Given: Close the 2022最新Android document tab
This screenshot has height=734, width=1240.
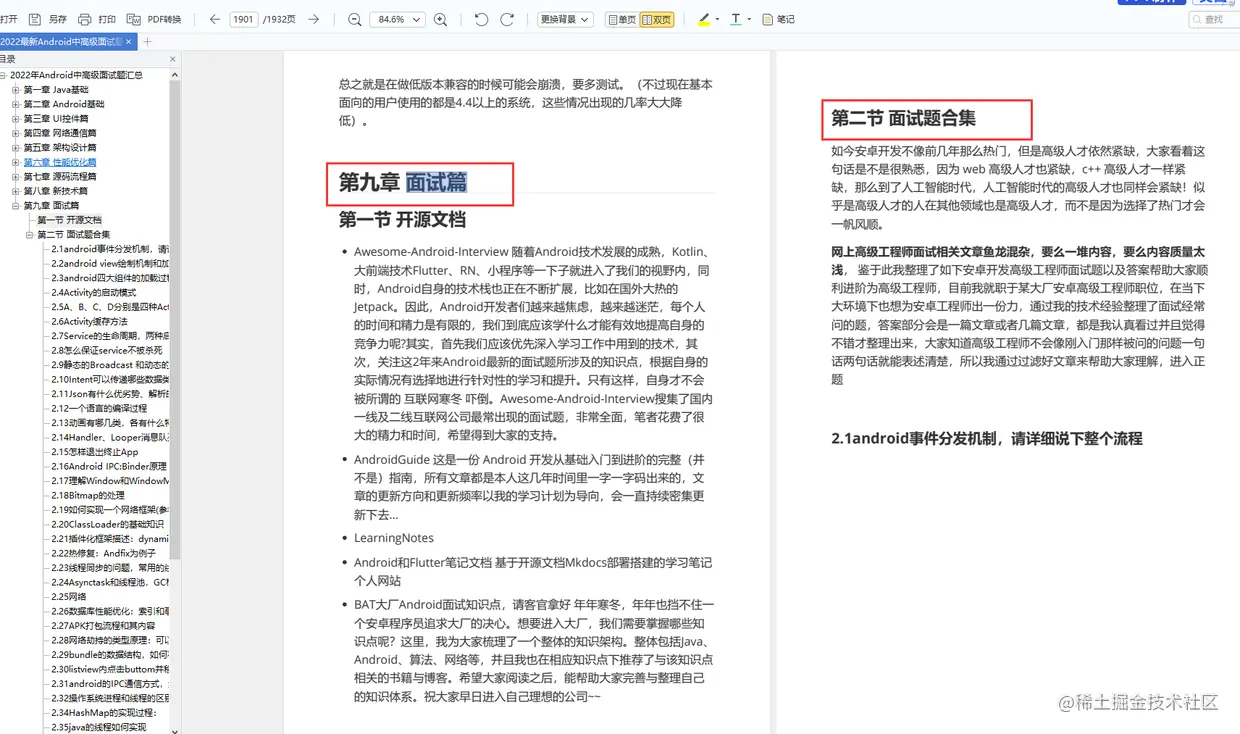Looking at the screenshot, I should 127,41.
